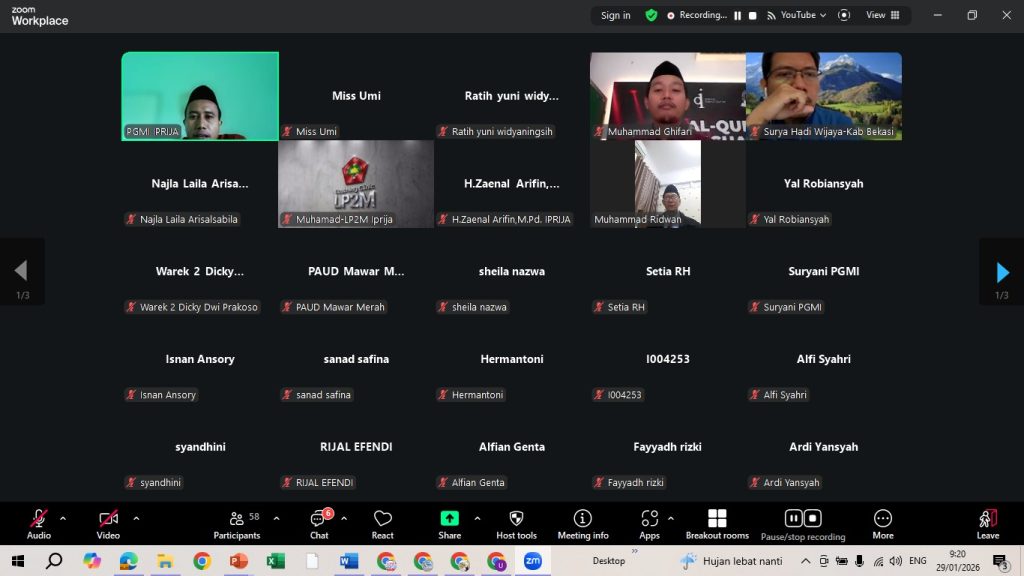Open the View layout menu
The image size is (1024, 576).
[x=882, y=15]
